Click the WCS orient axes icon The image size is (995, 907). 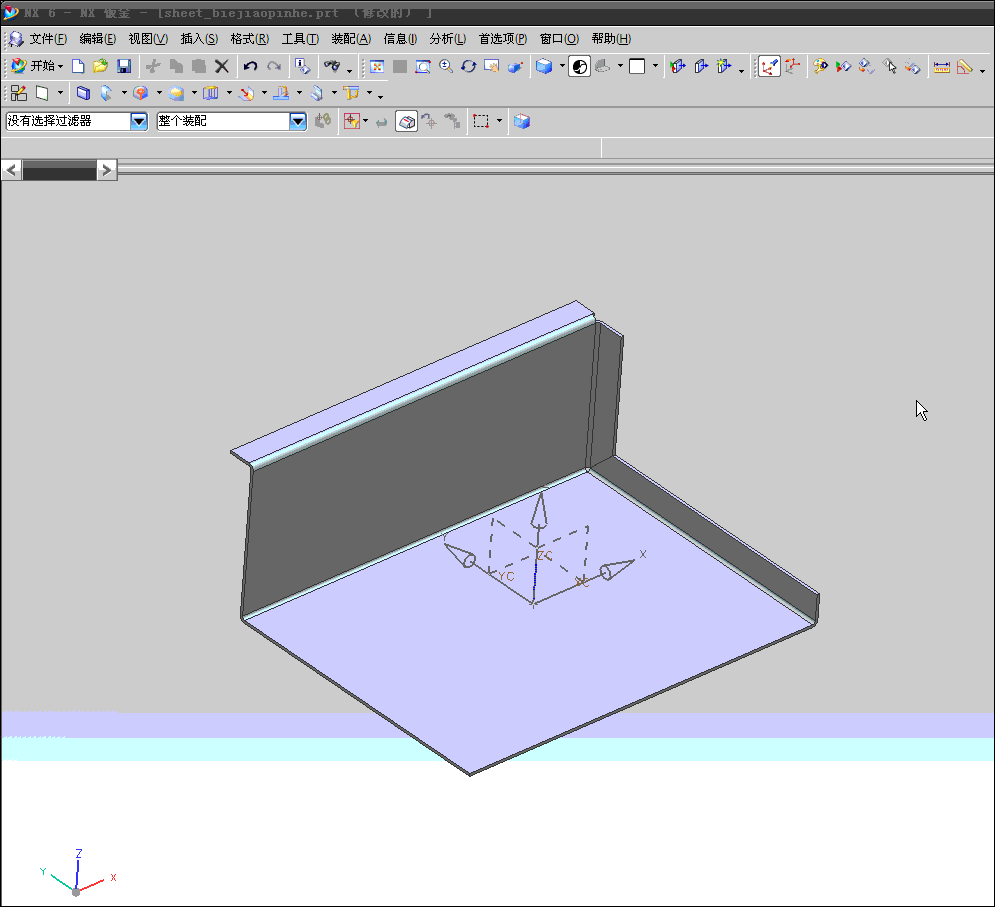[793, 66]
